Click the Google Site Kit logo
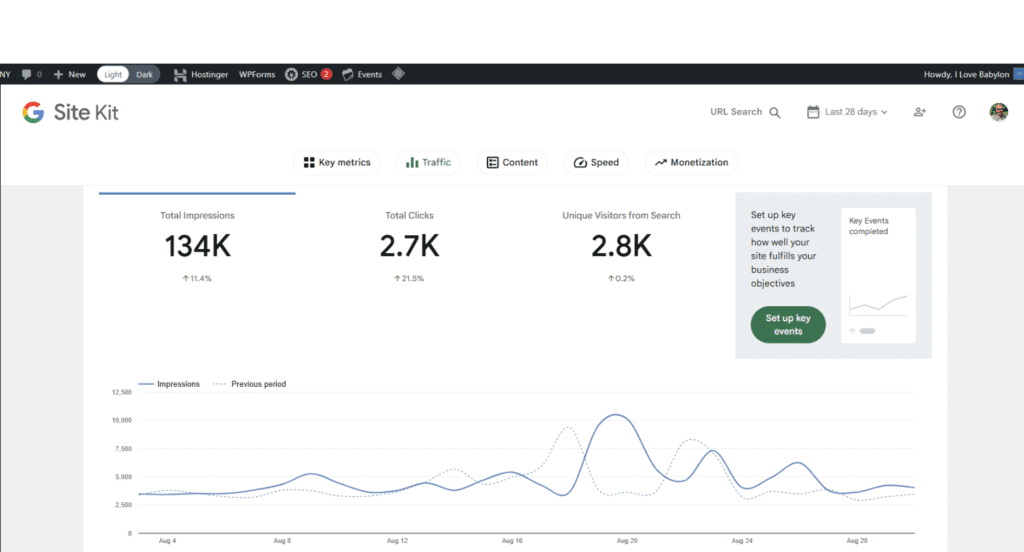 pyautogui.click(x=70, y=113)
